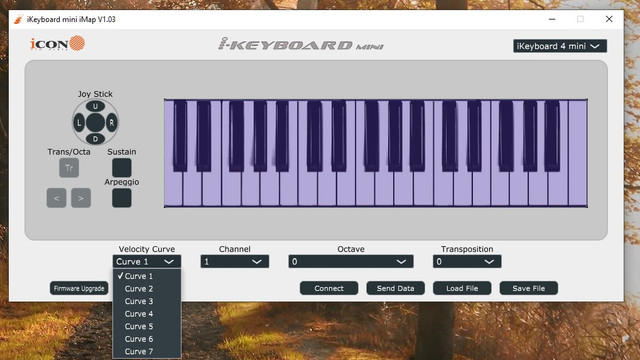Pick Curve 5 velocity option
Viewport: 640px width, 360px height.
tap(147, 327)
